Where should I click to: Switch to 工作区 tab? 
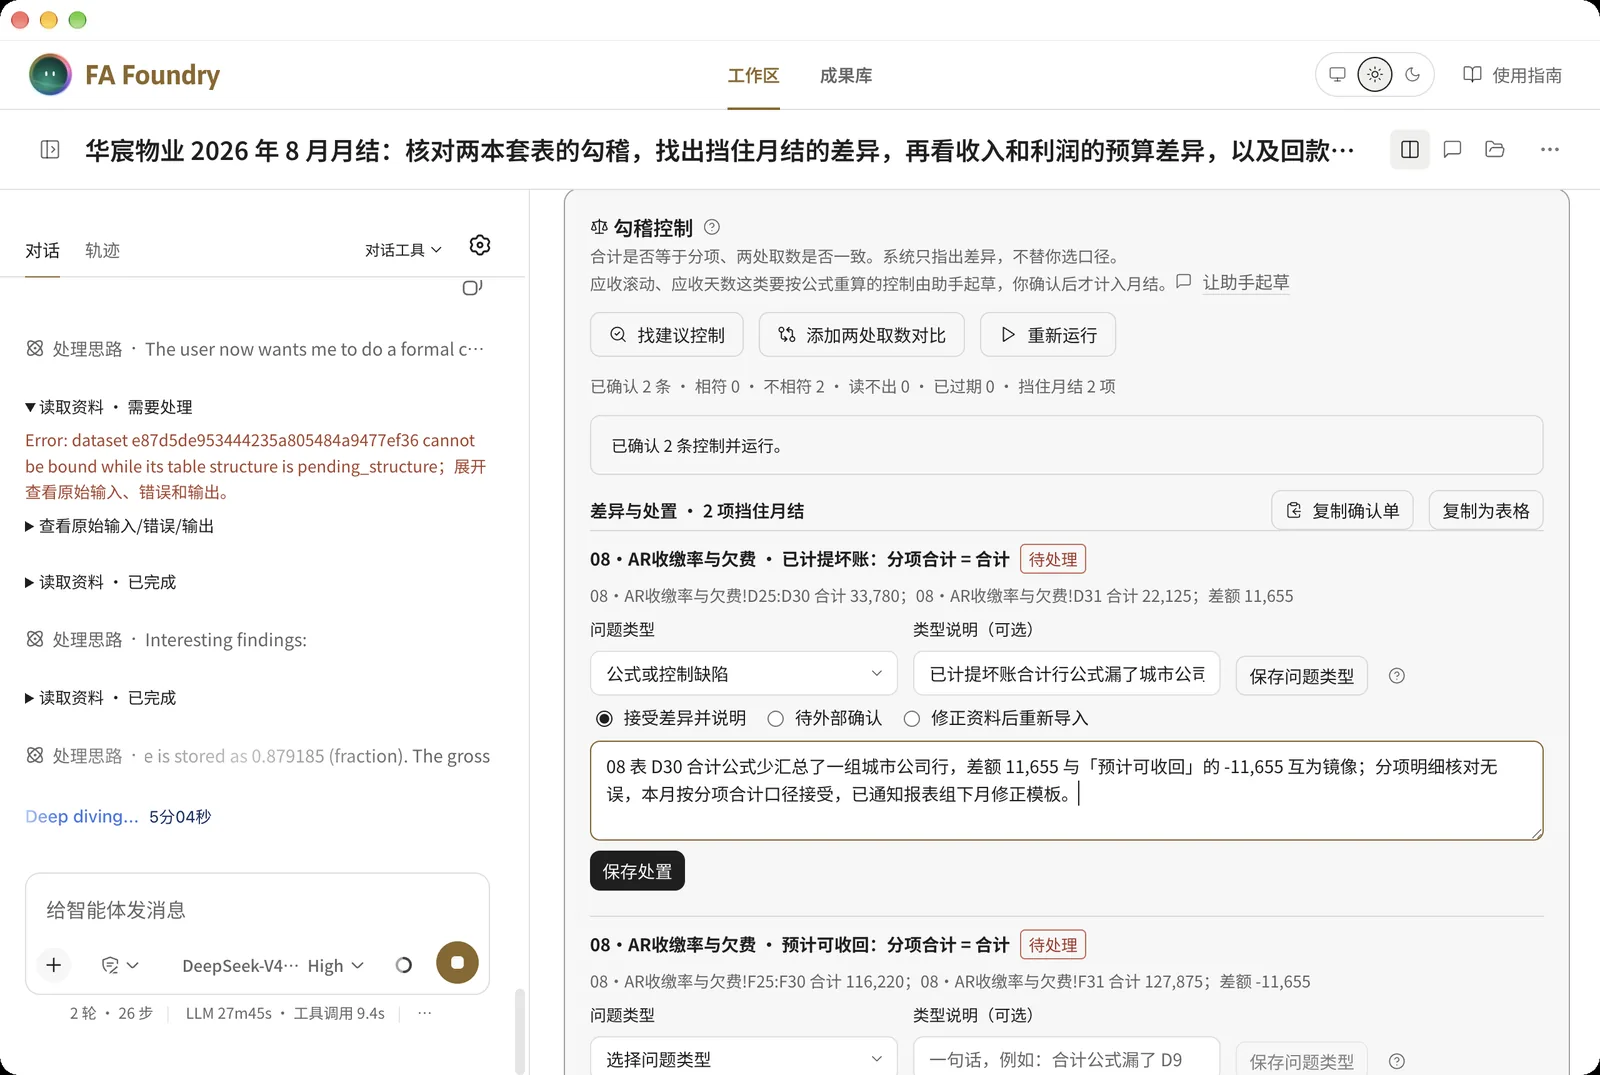point(753,76)
